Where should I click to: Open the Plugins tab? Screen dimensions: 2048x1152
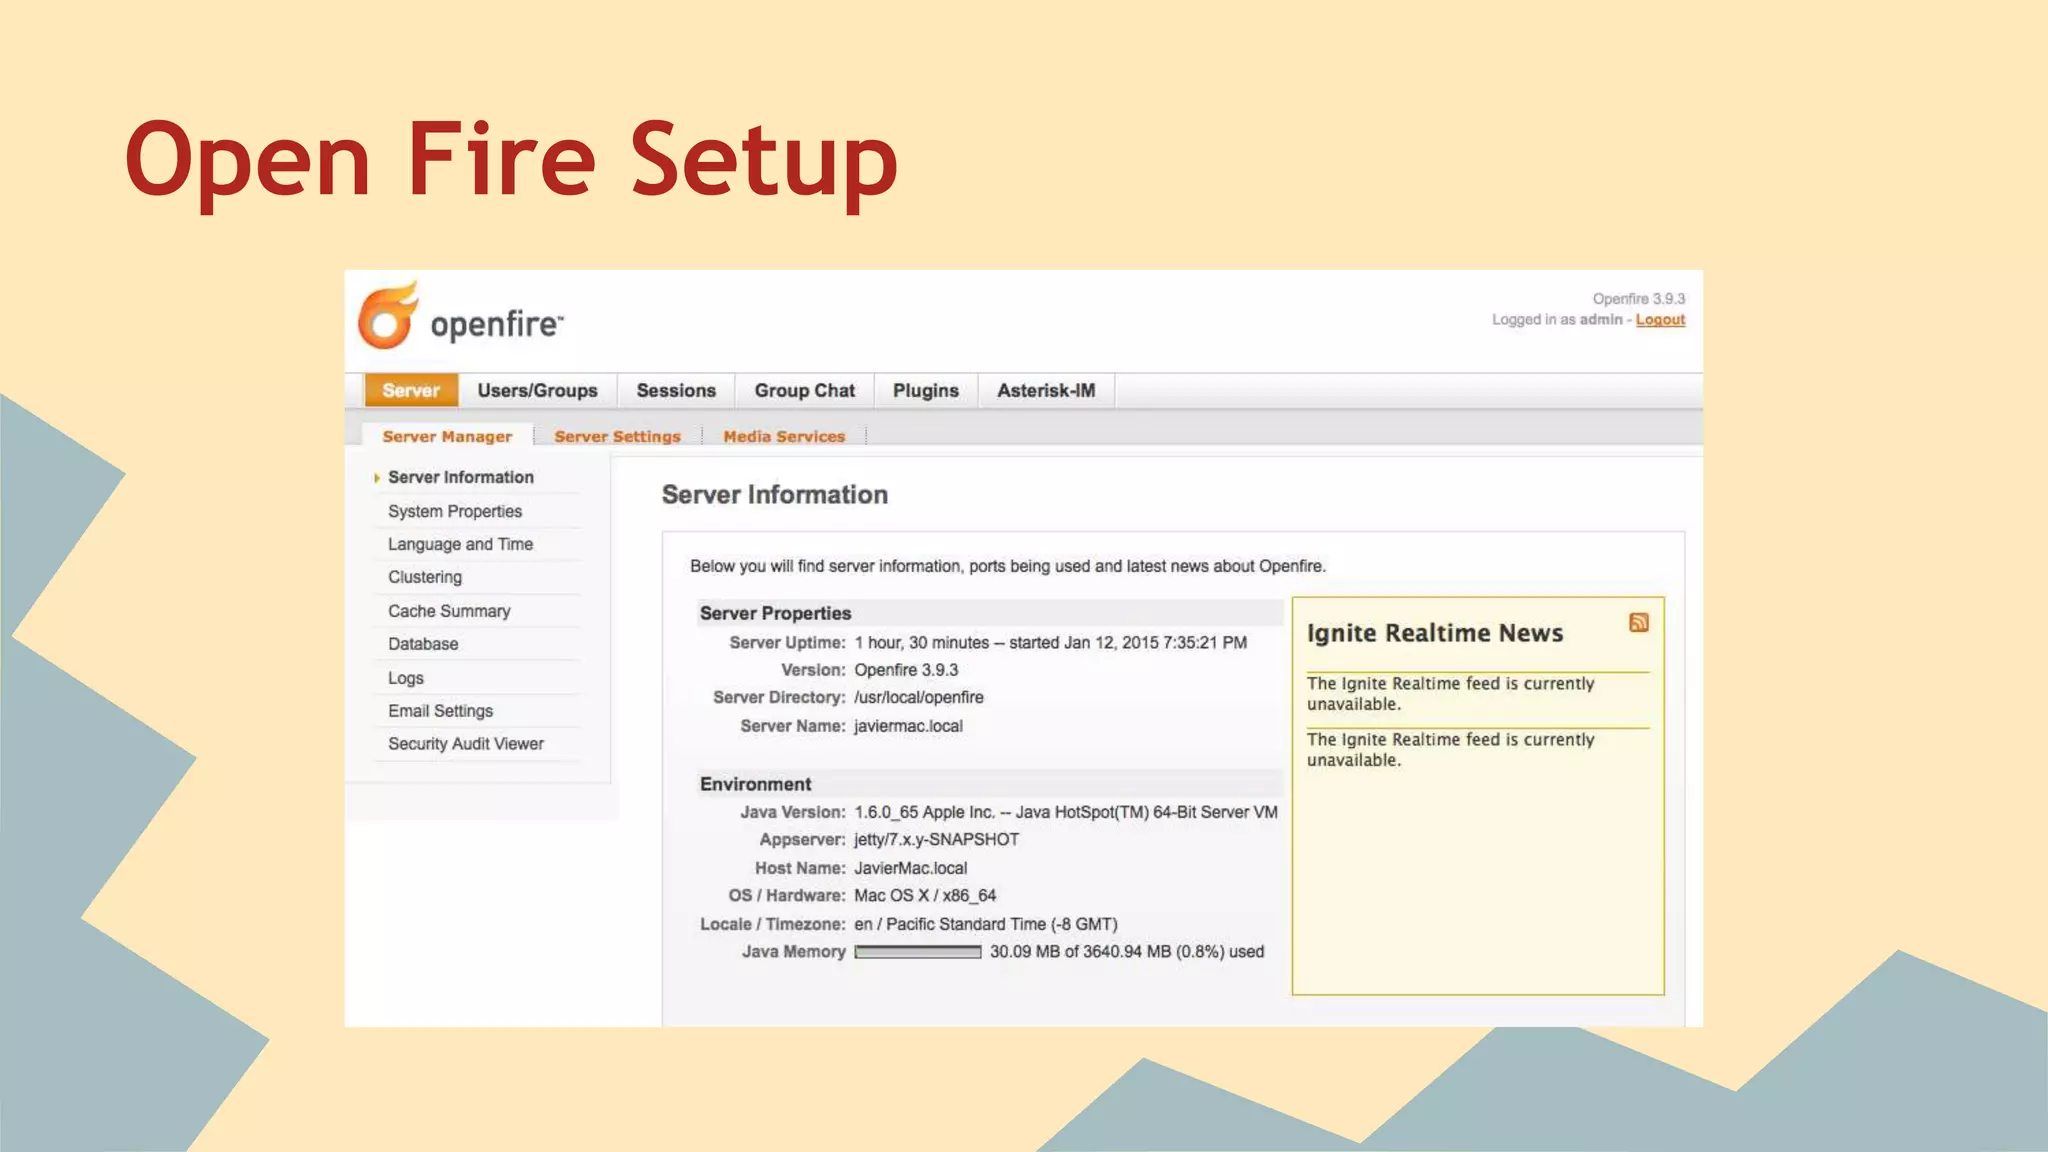click(925, 391)
